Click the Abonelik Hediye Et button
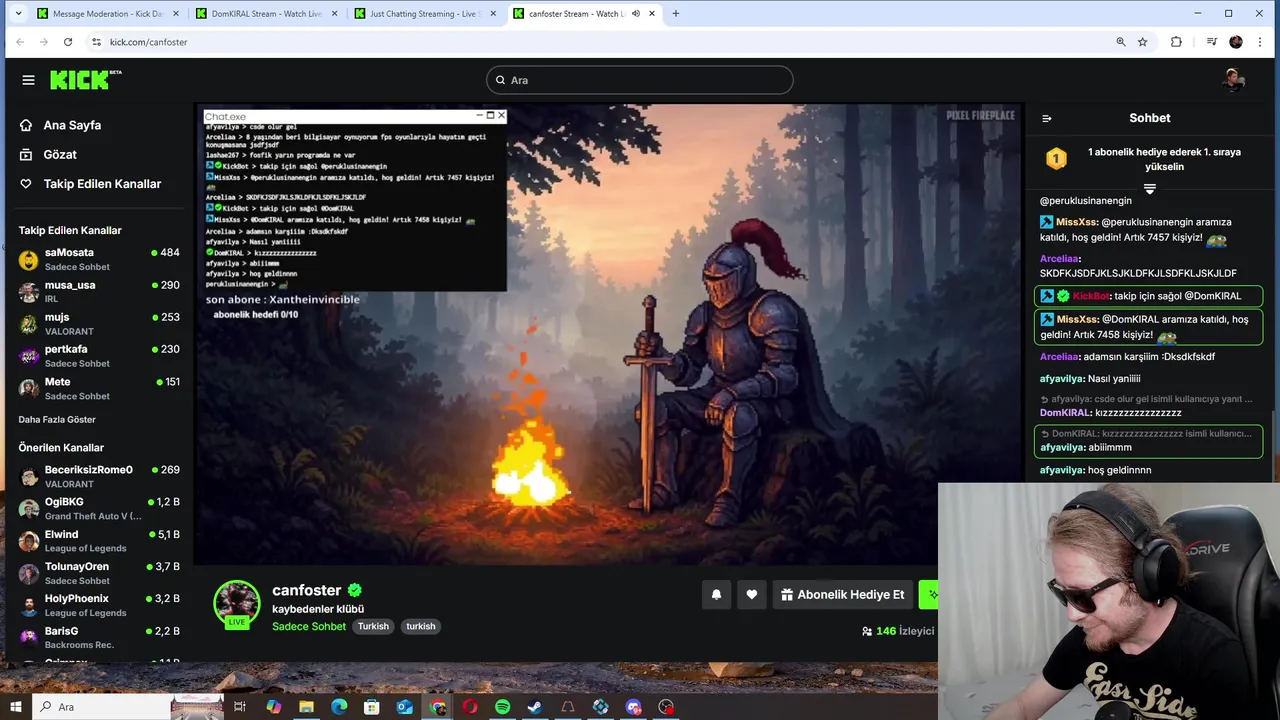1280x720 pixels. coord(842,594)
